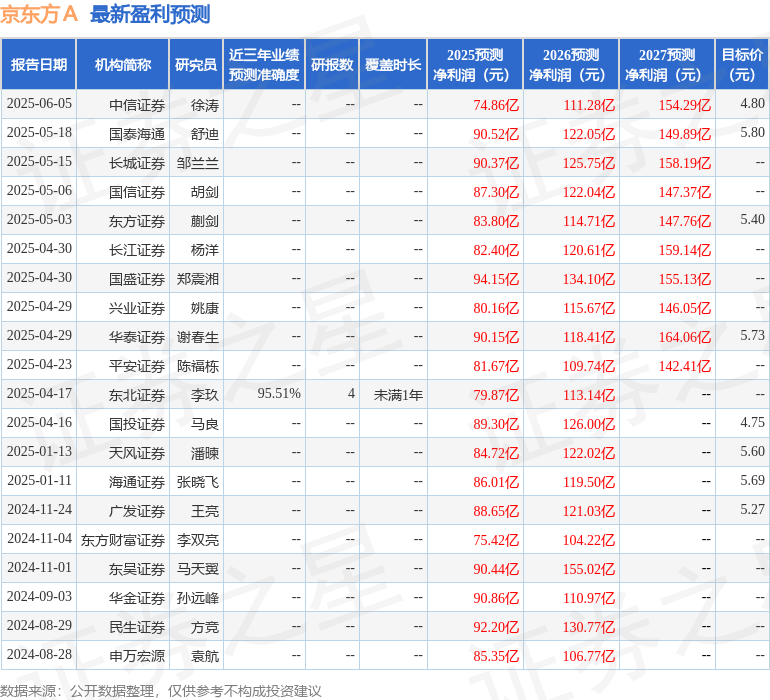Click analyst name 徐涛

click(205, 105)
